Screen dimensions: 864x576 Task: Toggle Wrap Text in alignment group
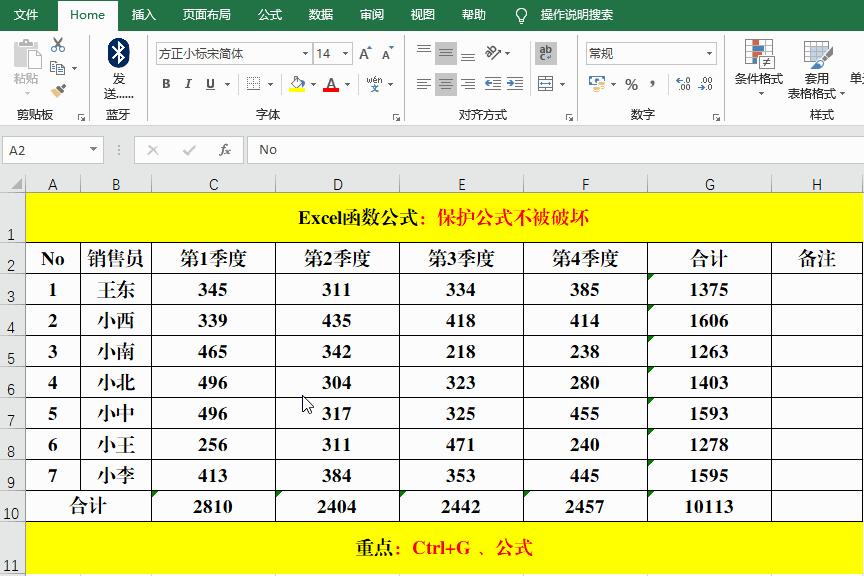[544, 52]
